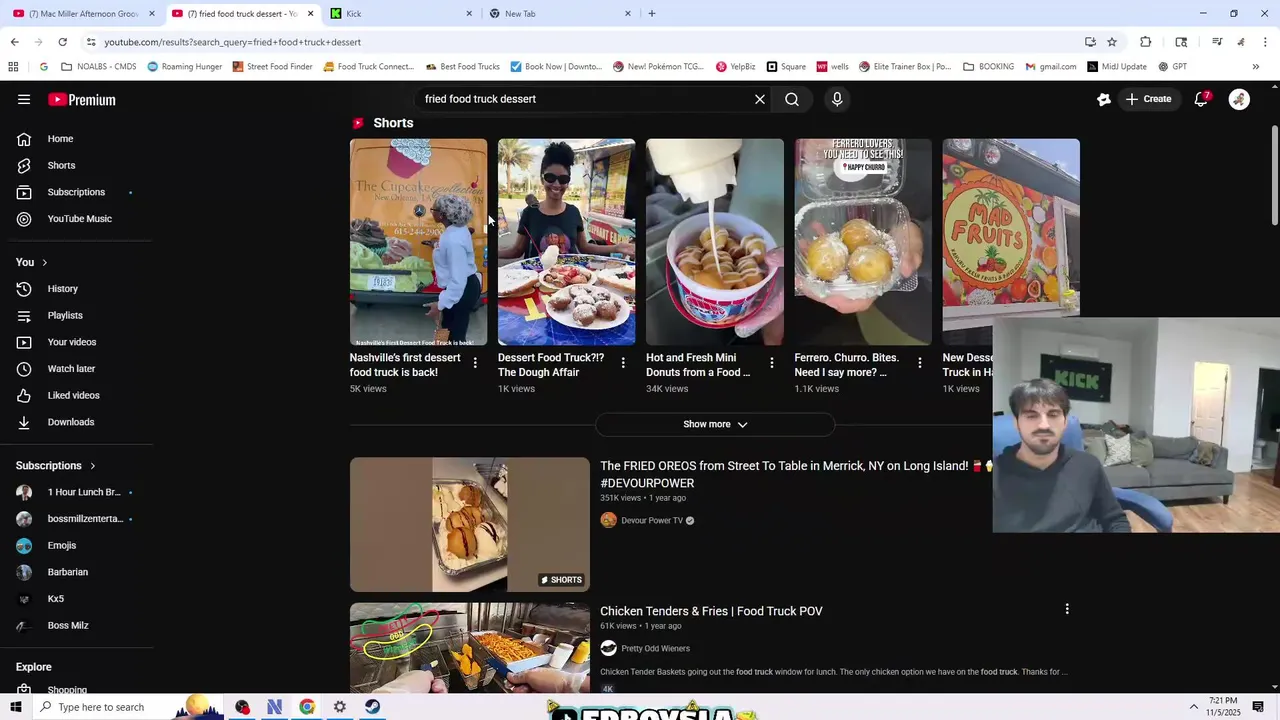Switch to the New Tab browser tab
This screenshot has height=720, width=1280.
[x=558, y=14]
